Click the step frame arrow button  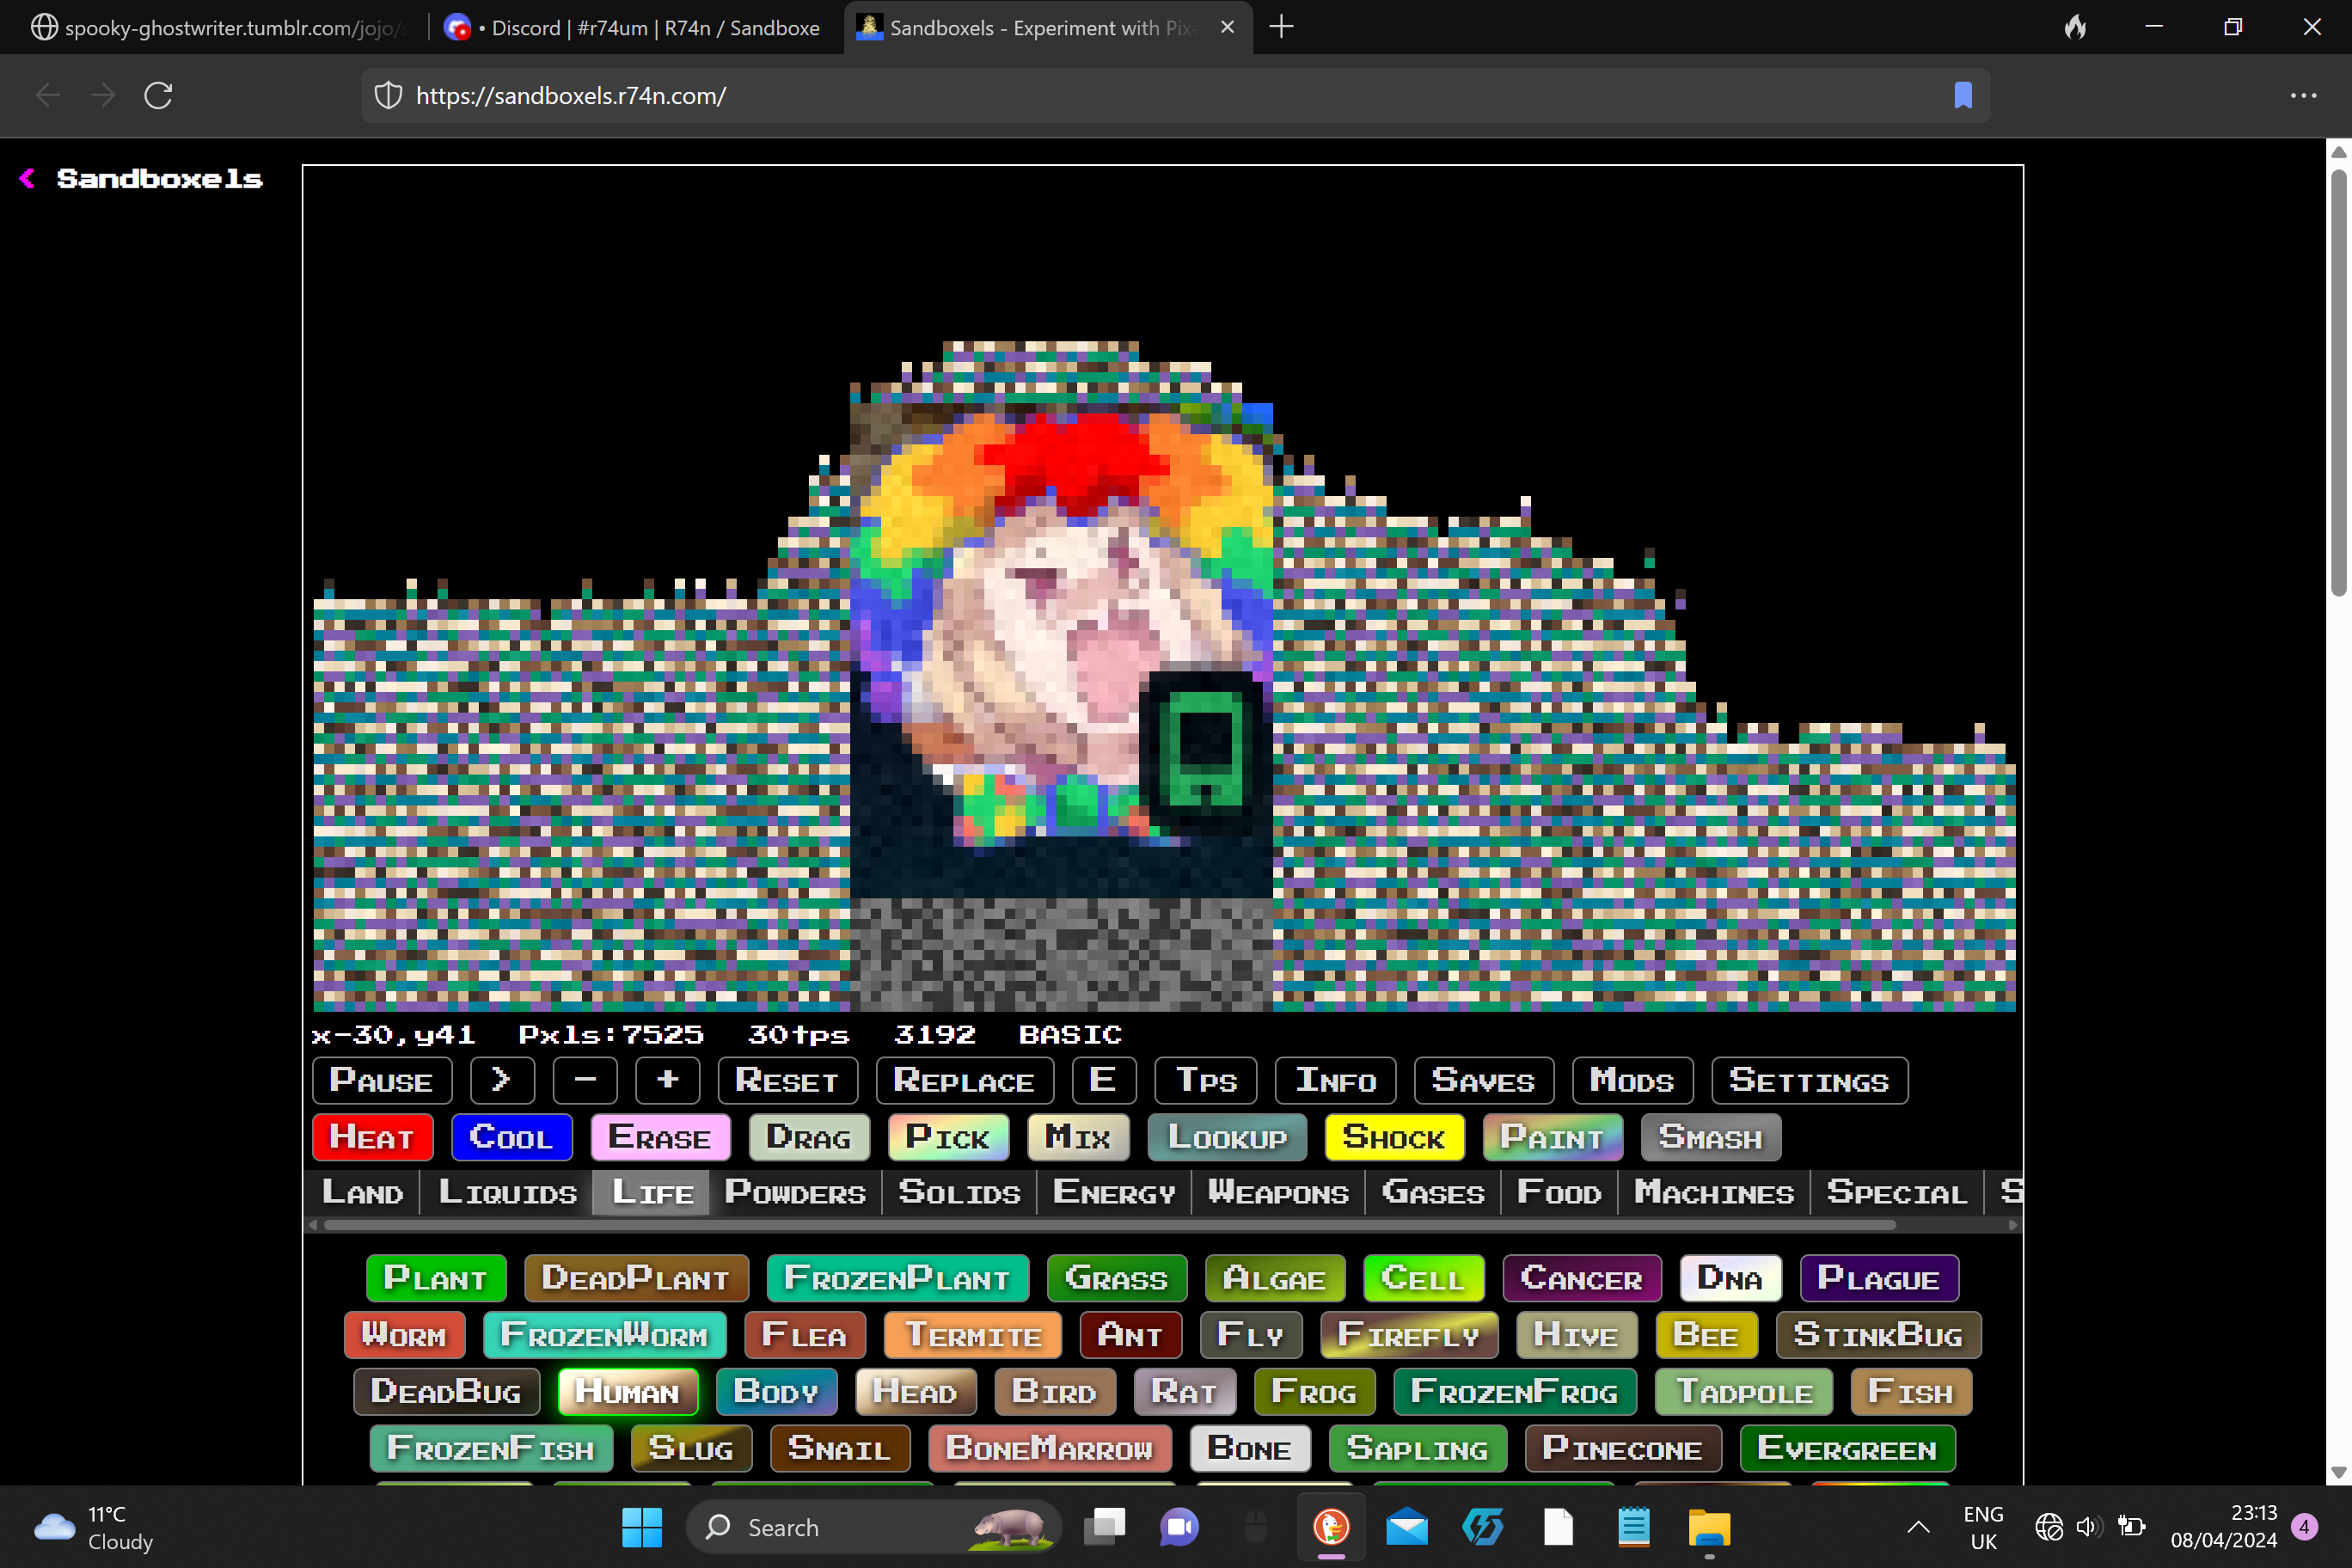(502, 1080)
